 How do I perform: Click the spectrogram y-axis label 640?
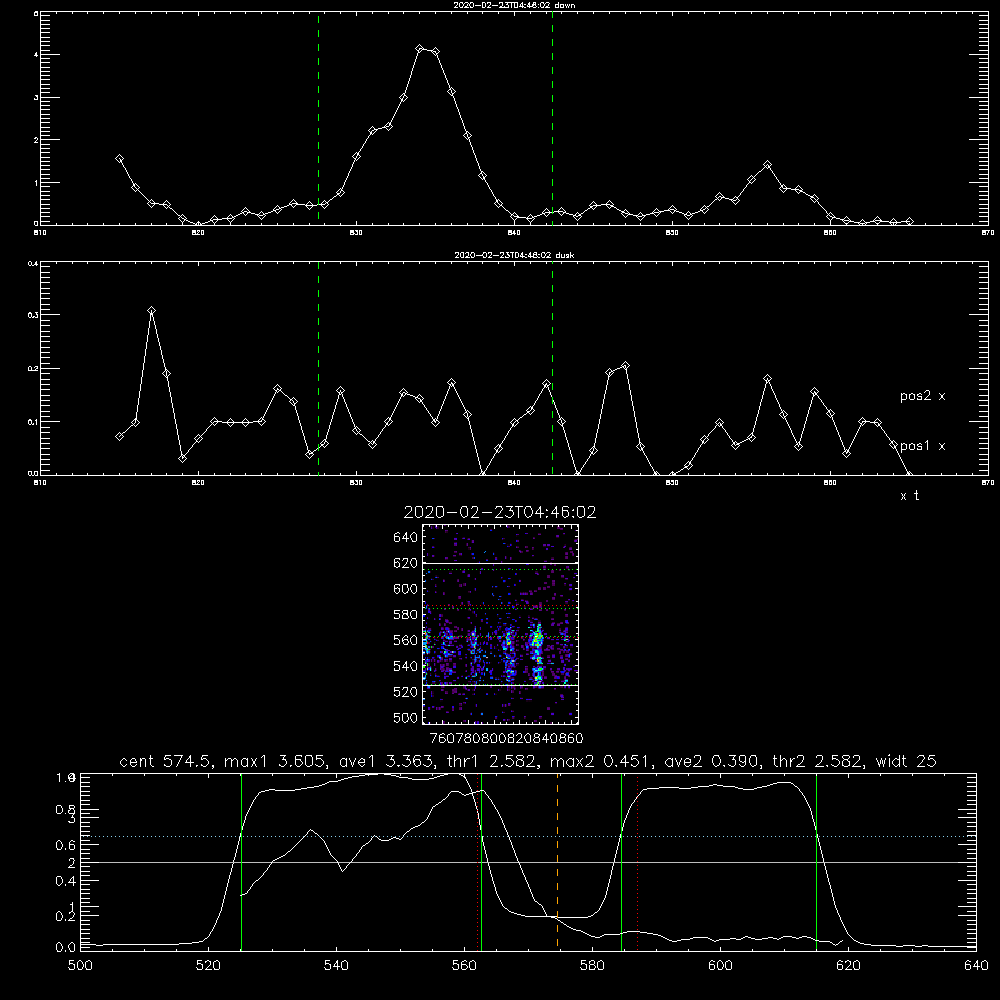(406, 538)
